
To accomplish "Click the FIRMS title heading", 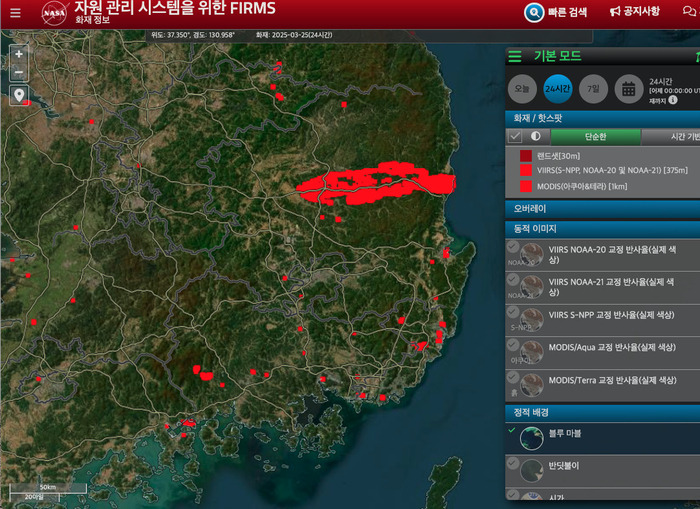I will click(x=175, y=8).
